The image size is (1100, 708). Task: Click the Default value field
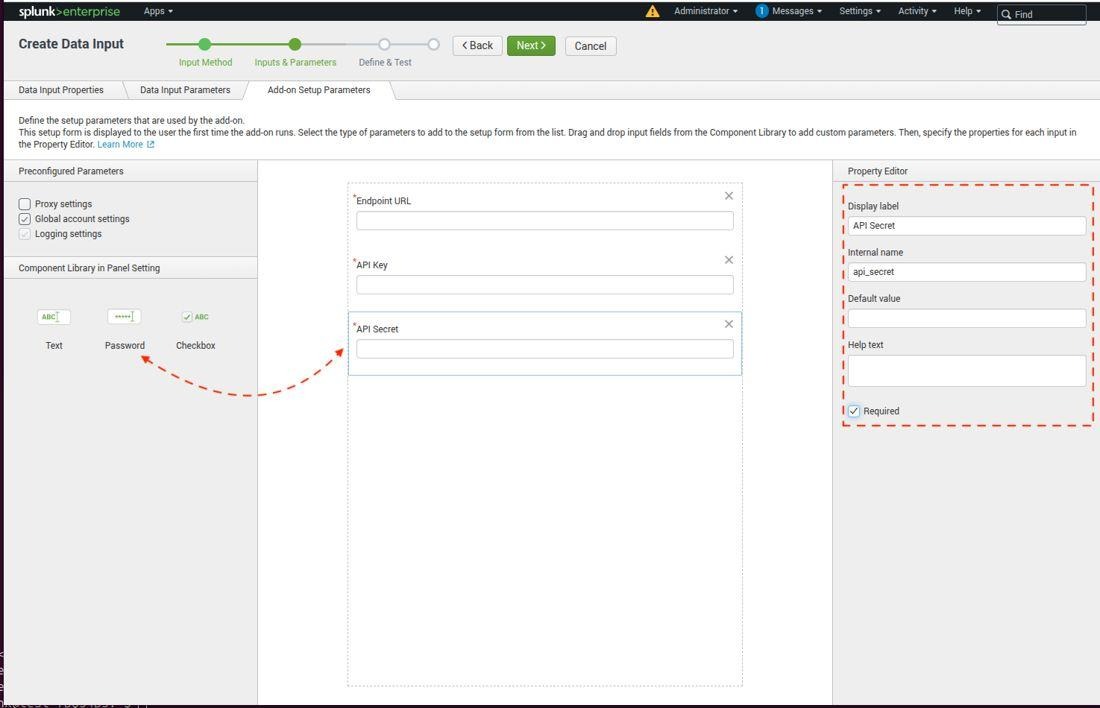coord(967,319)
